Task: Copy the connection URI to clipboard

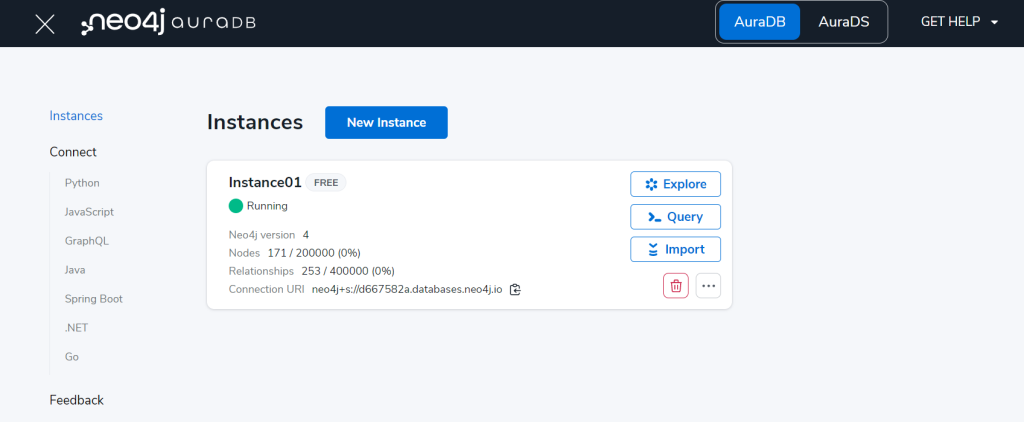Action: pos(515,290)
